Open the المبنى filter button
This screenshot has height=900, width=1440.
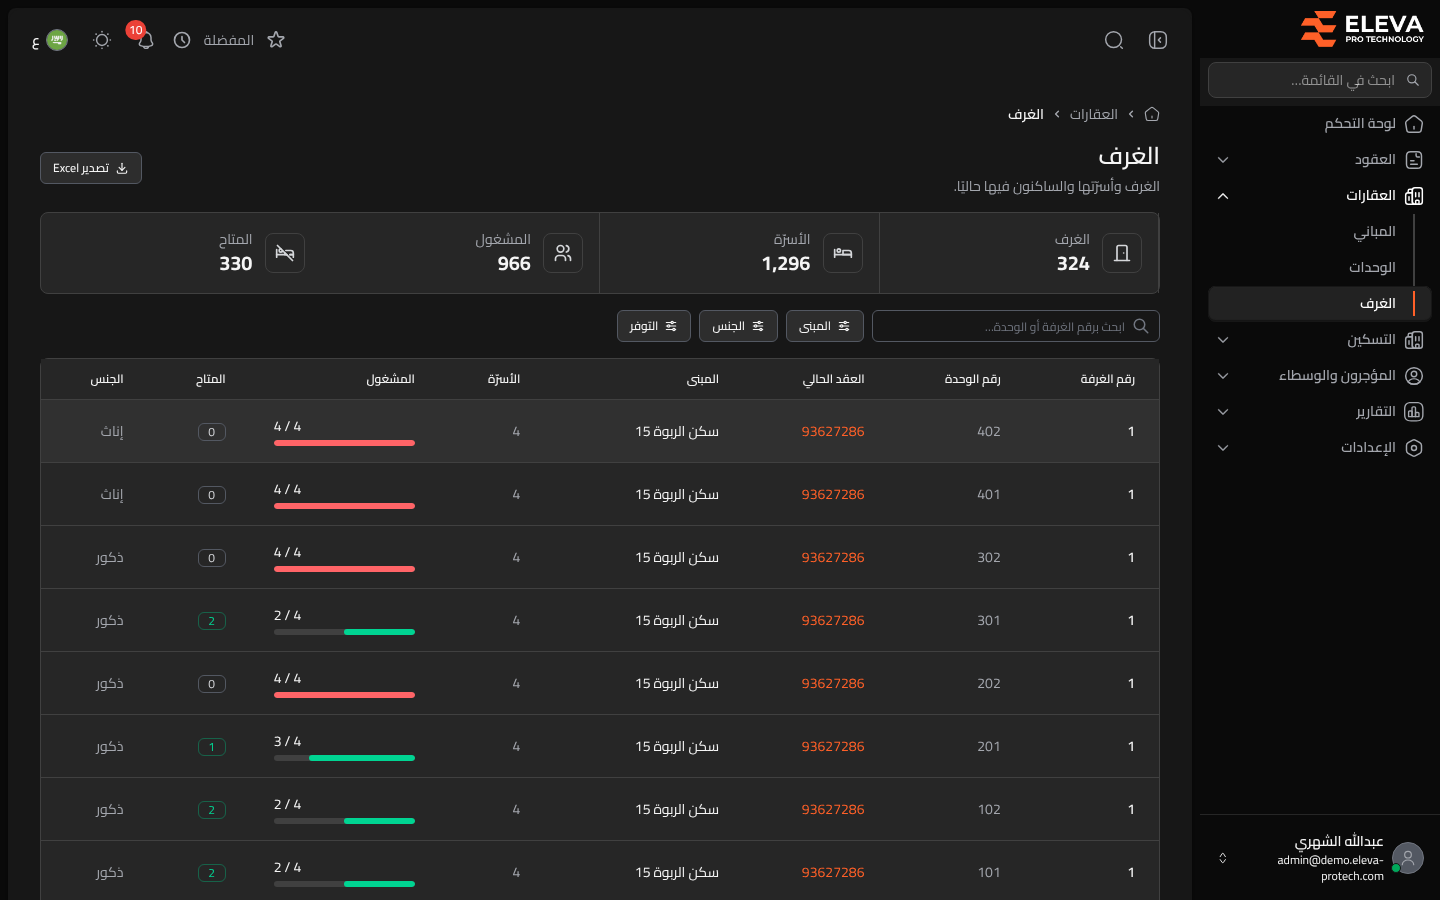(x=825, y=326)
